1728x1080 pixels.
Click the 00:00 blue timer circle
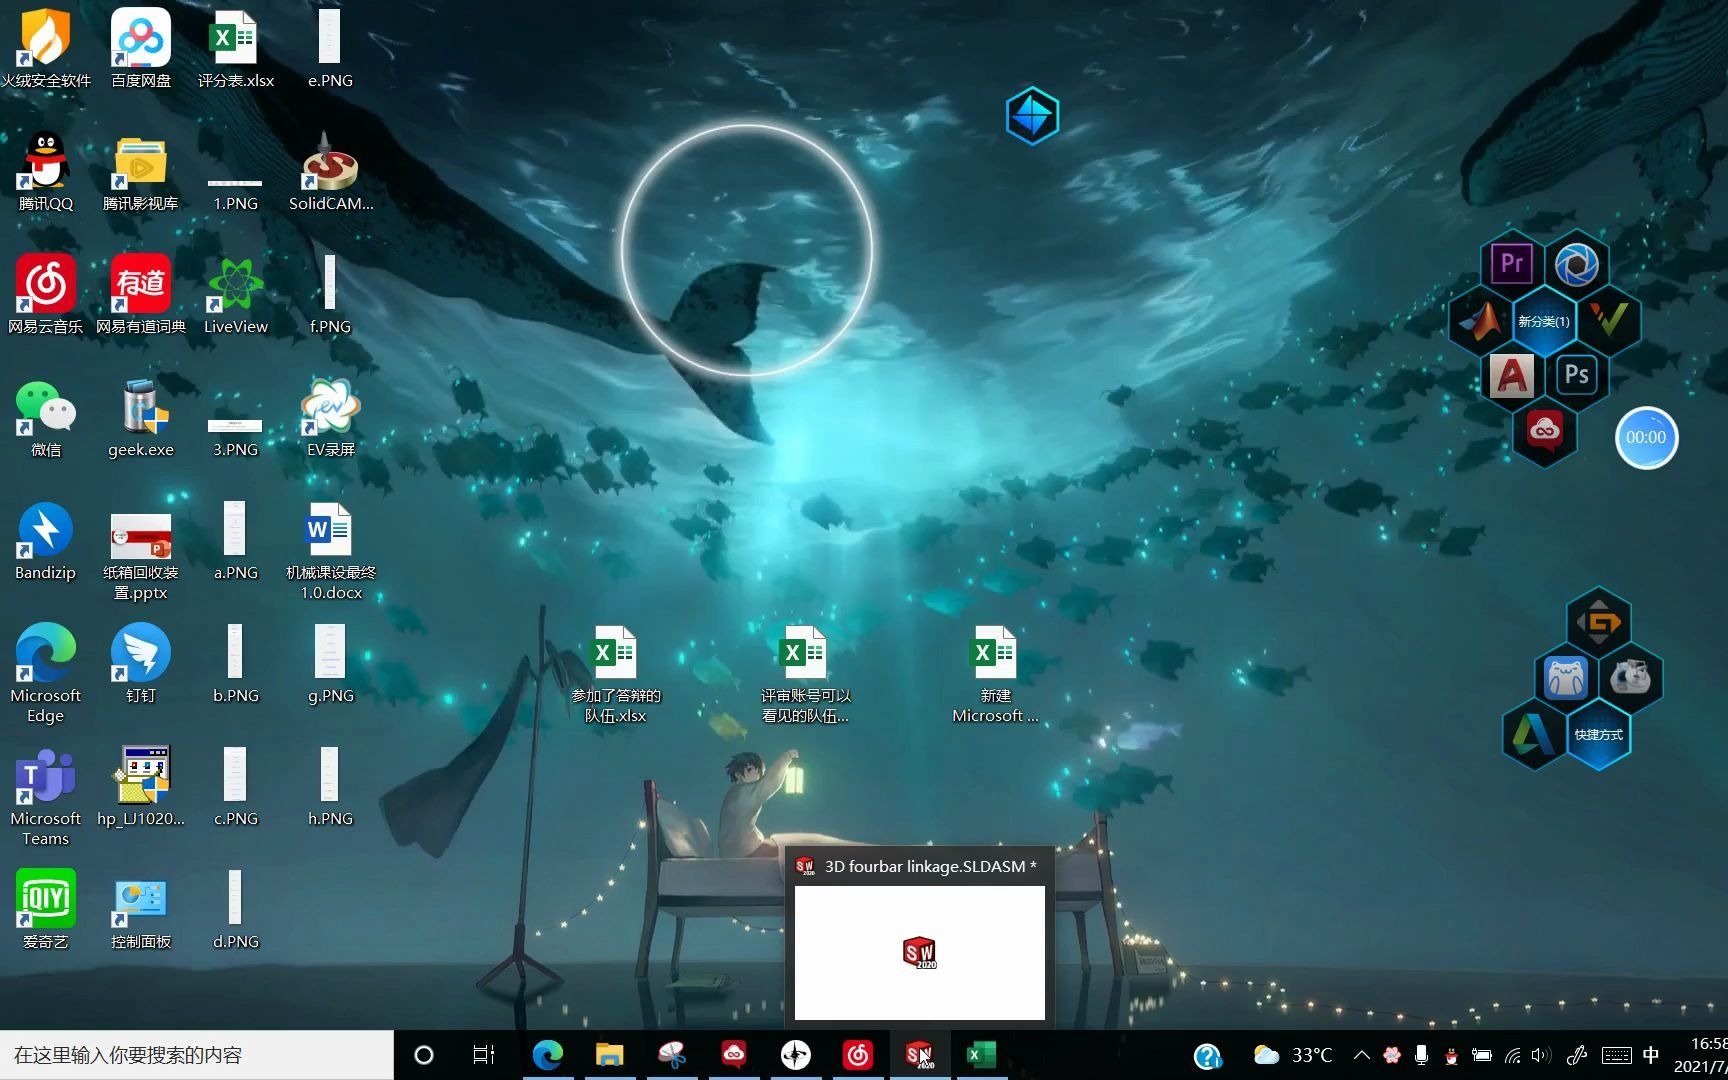tap(1646, 437)
